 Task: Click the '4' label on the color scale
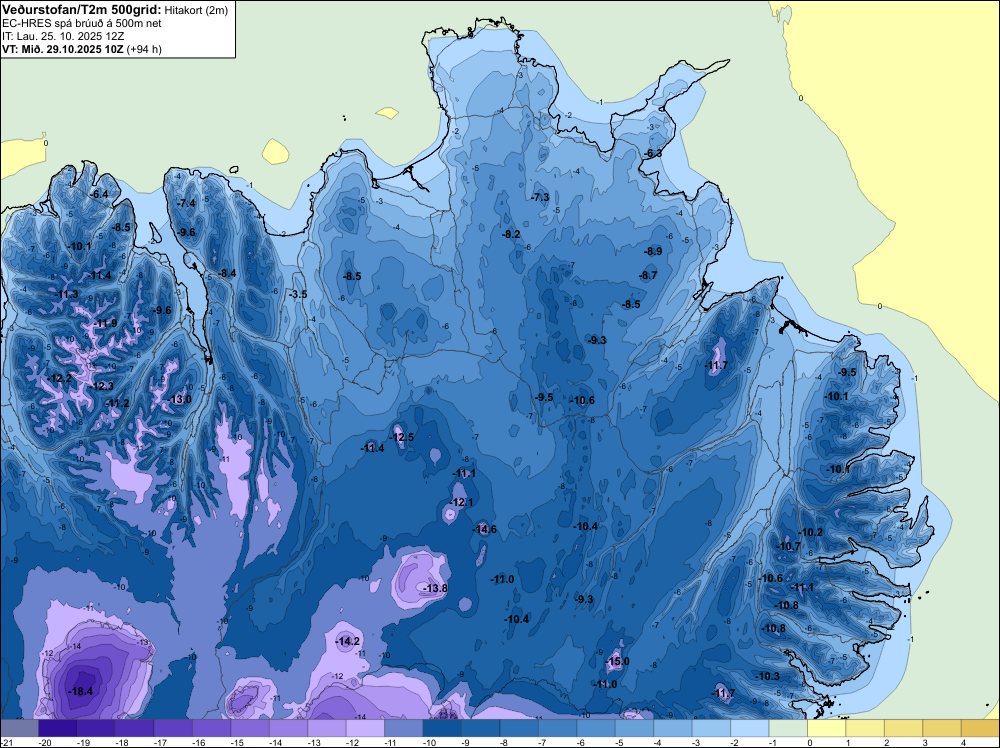click(963, 743)
